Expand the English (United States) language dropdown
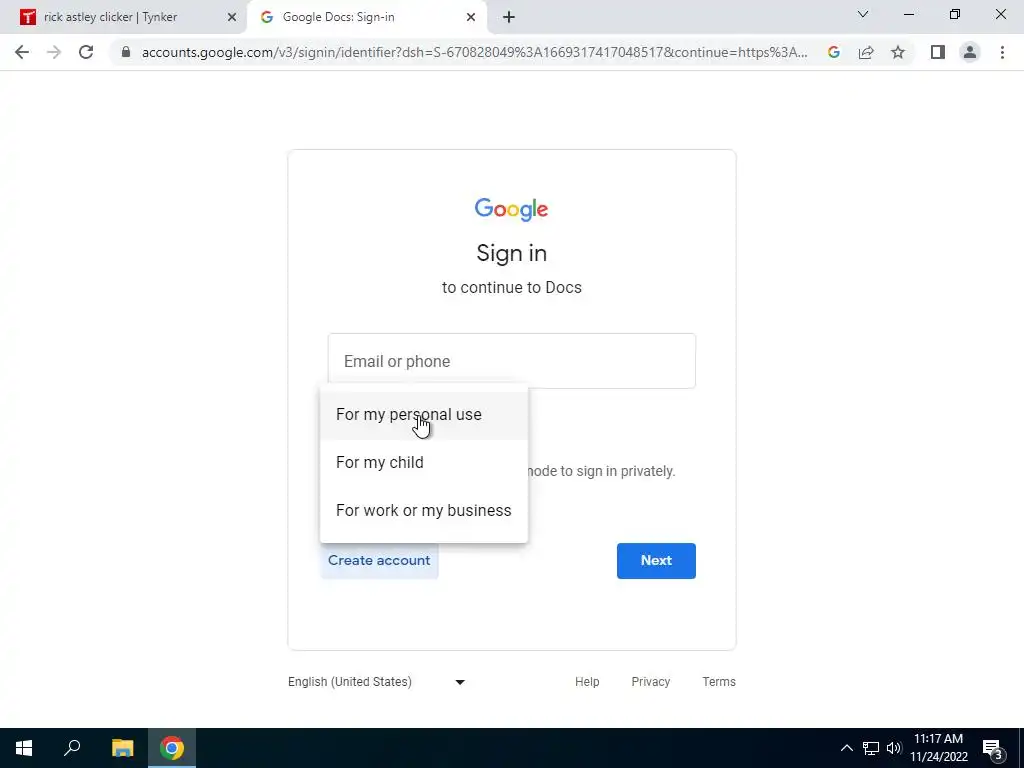This screenshot has width=1024, height=768. click(377, 682)
